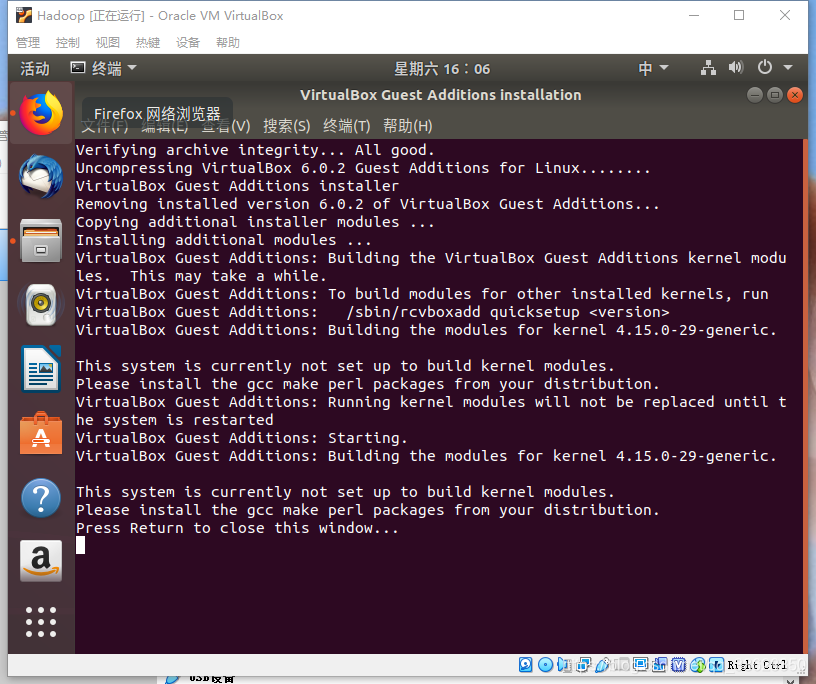Maximize the Guest Additions terminal window

[x=775, y=95]
